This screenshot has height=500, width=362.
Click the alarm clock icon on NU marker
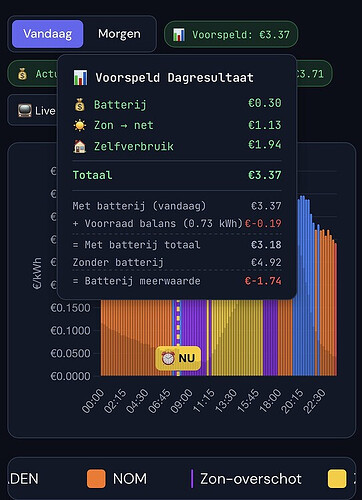point(168,358)
